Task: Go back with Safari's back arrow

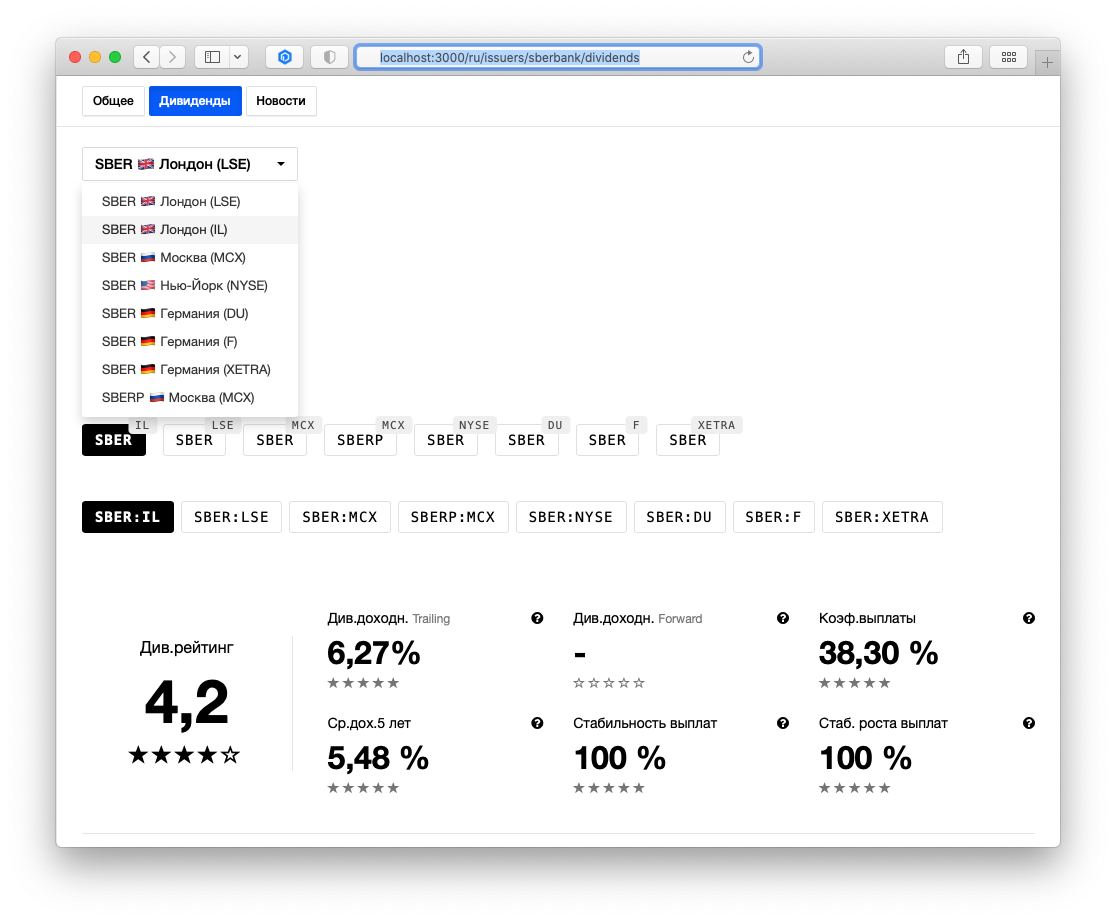Action: click(147, 57)
